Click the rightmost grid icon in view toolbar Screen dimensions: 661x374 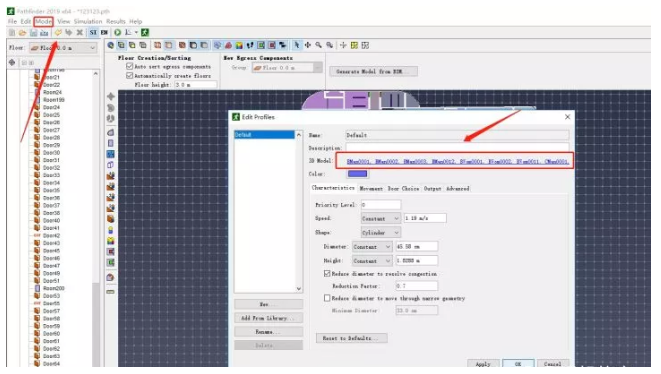(x=365, y=45)
